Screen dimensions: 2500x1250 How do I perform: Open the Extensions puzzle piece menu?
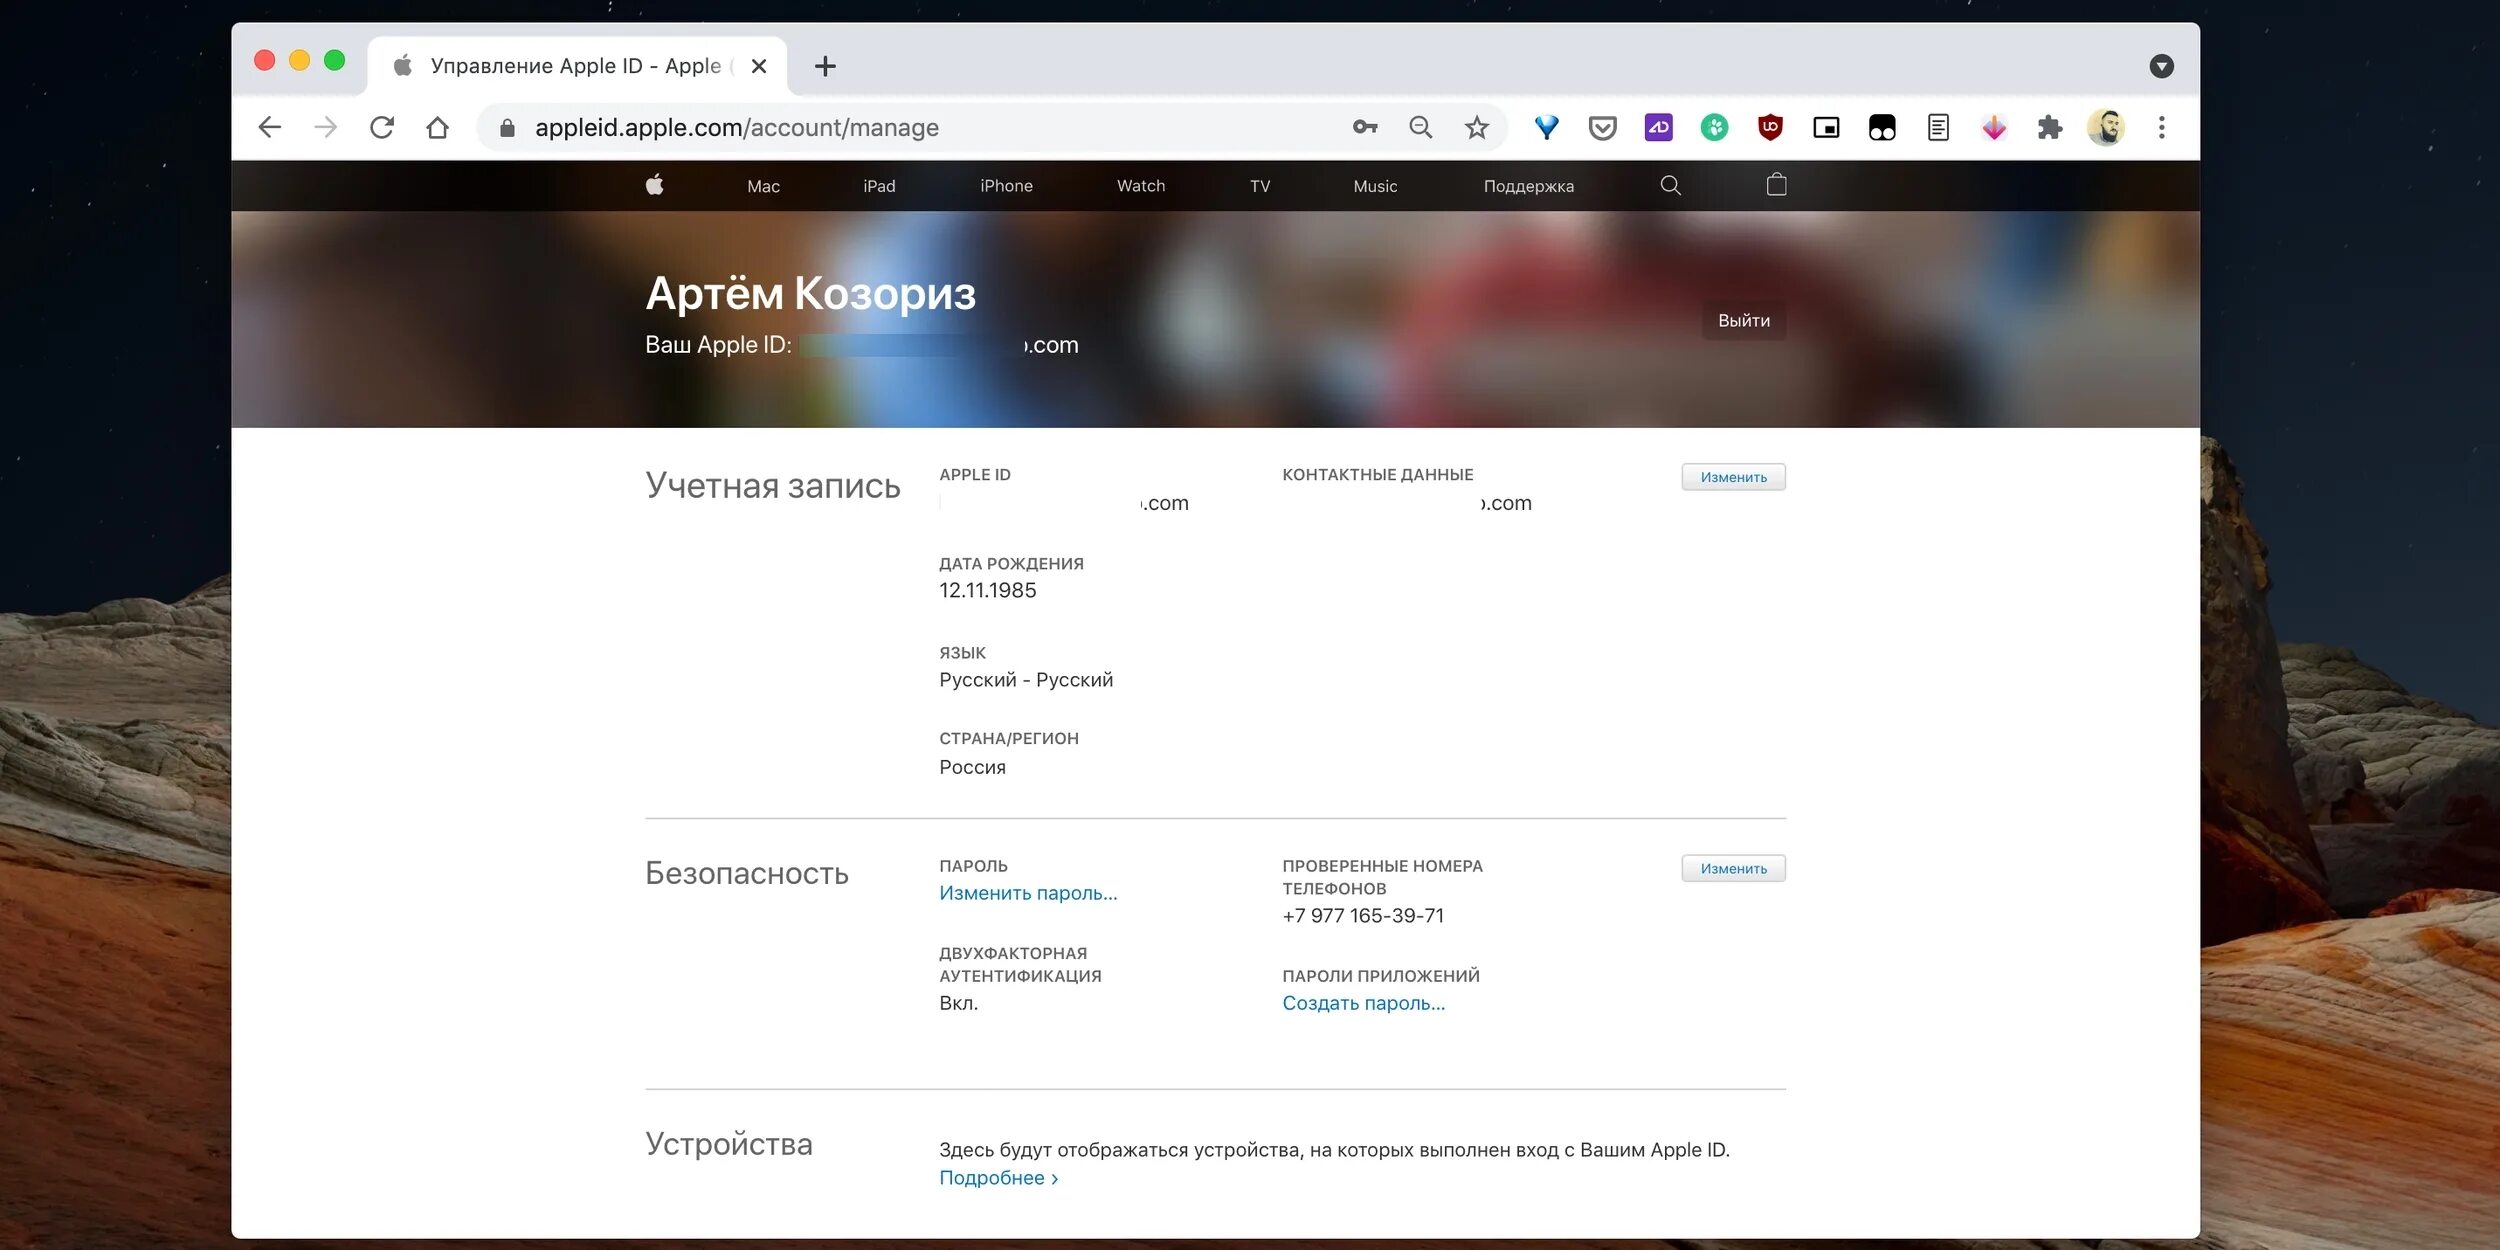point(2049,127)
